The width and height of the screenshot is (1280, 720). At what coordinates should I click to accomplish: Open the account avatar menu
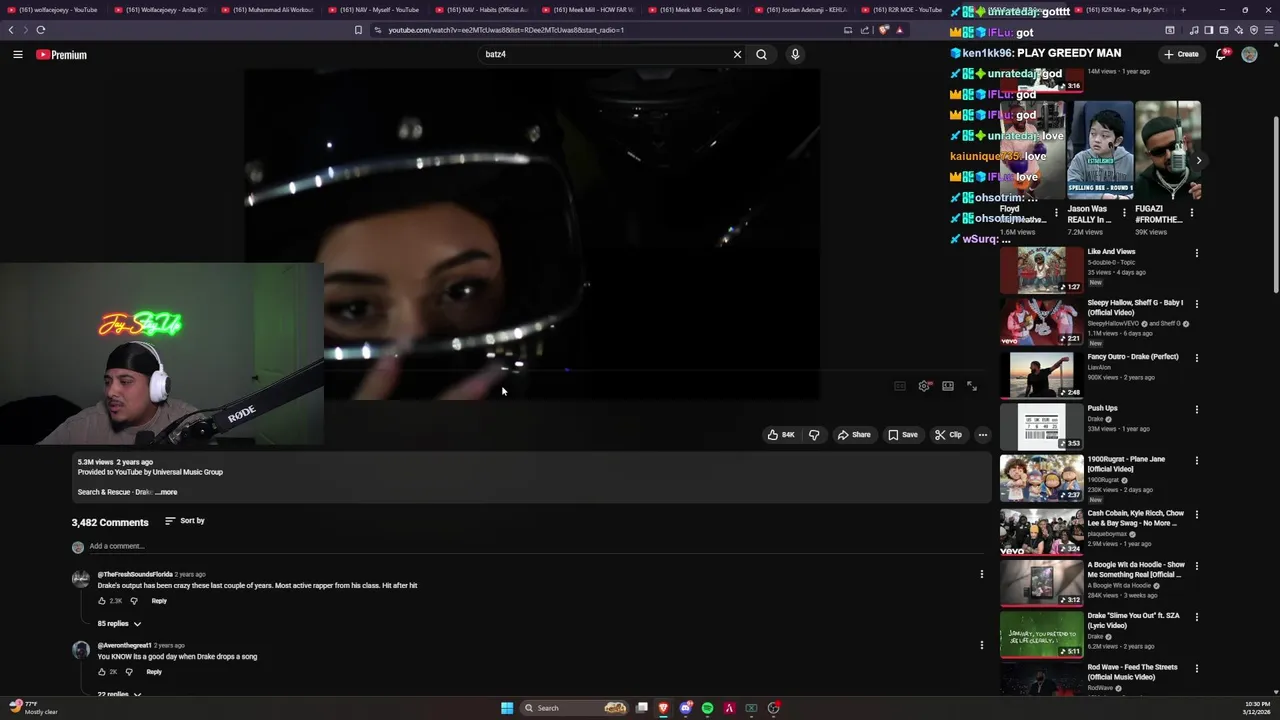coord(1249,54)
